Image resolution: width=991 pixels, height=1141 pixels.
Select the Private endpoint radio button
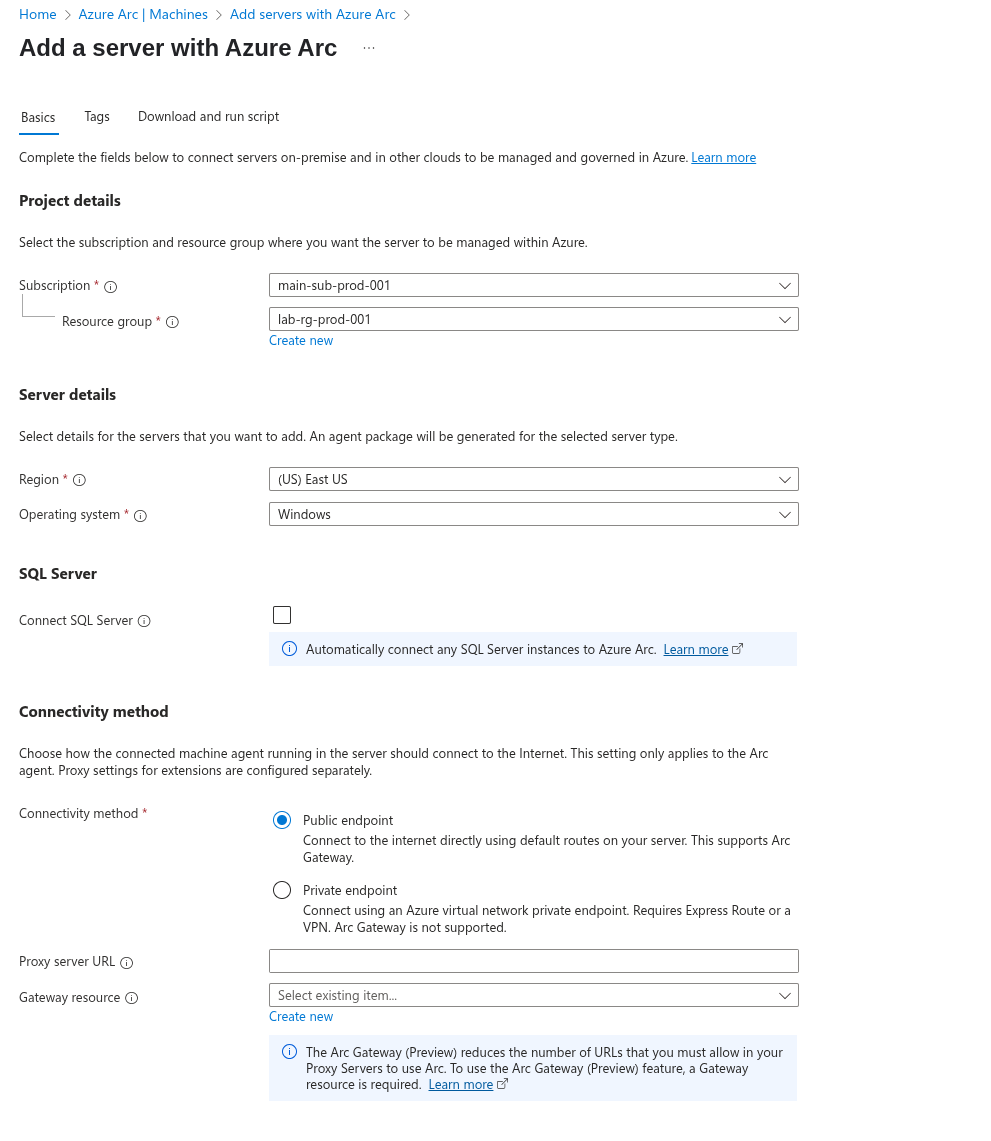[282, 891]
